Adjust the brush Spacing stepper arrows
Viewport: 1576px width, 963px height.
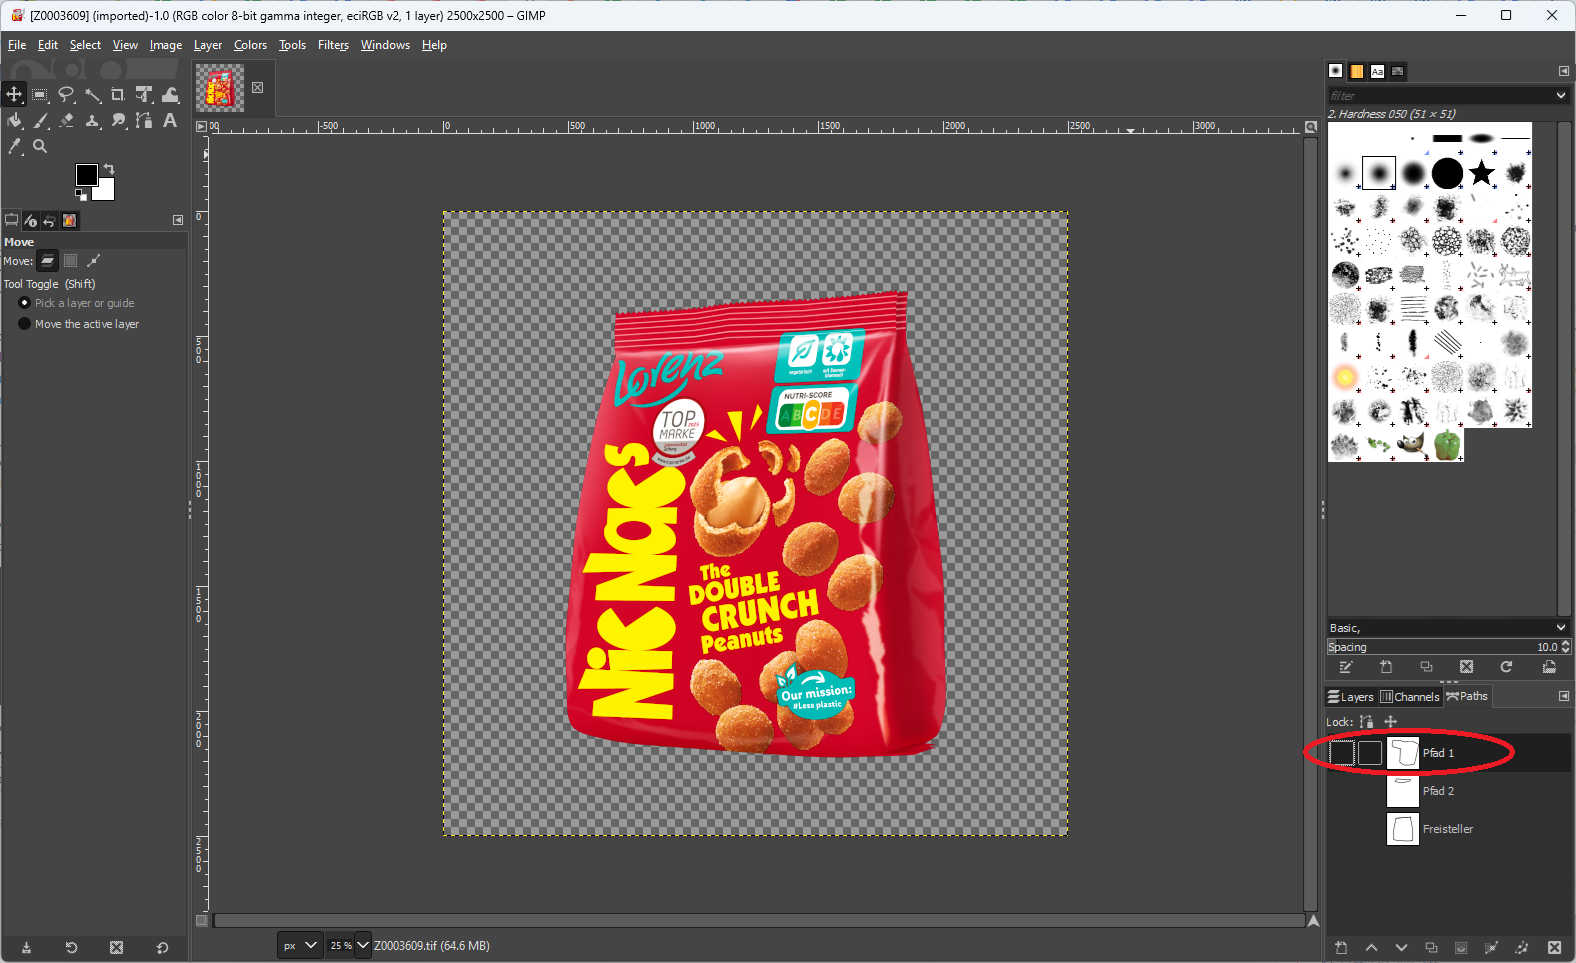click(1566, 647)
